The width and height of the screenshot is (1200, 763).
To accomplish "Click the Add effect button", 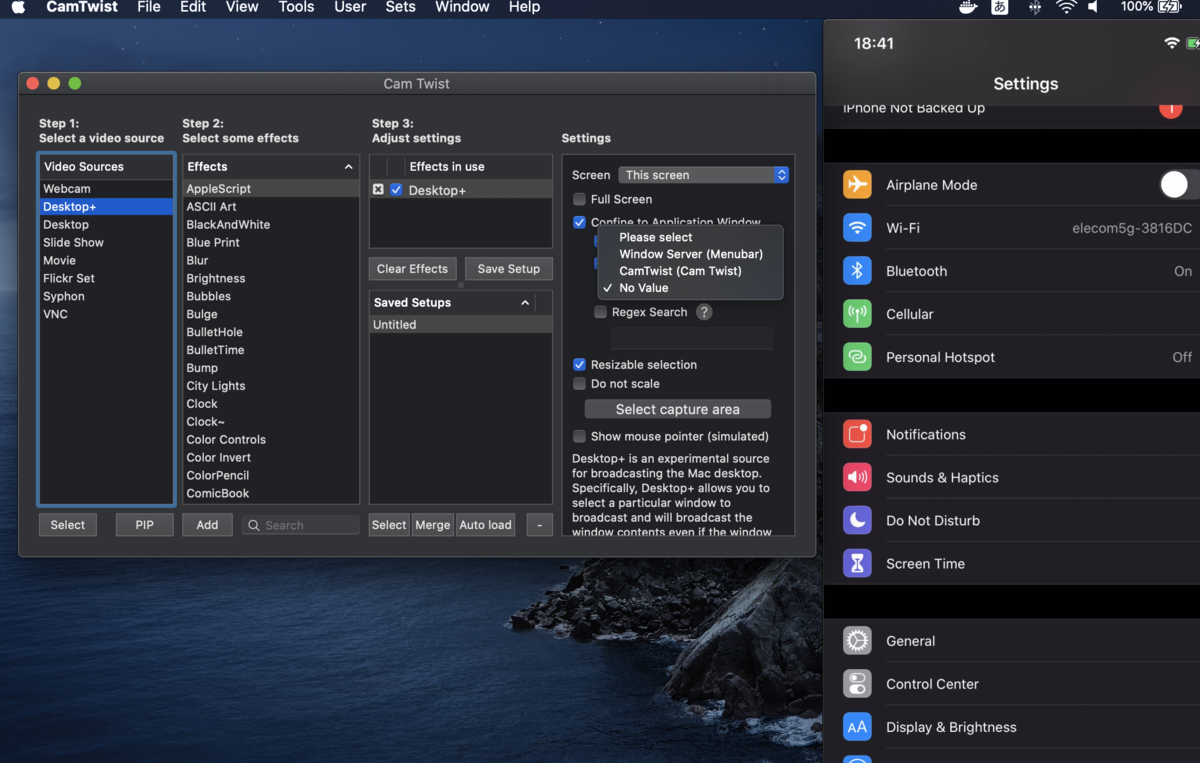I will (x=207, y=525).
